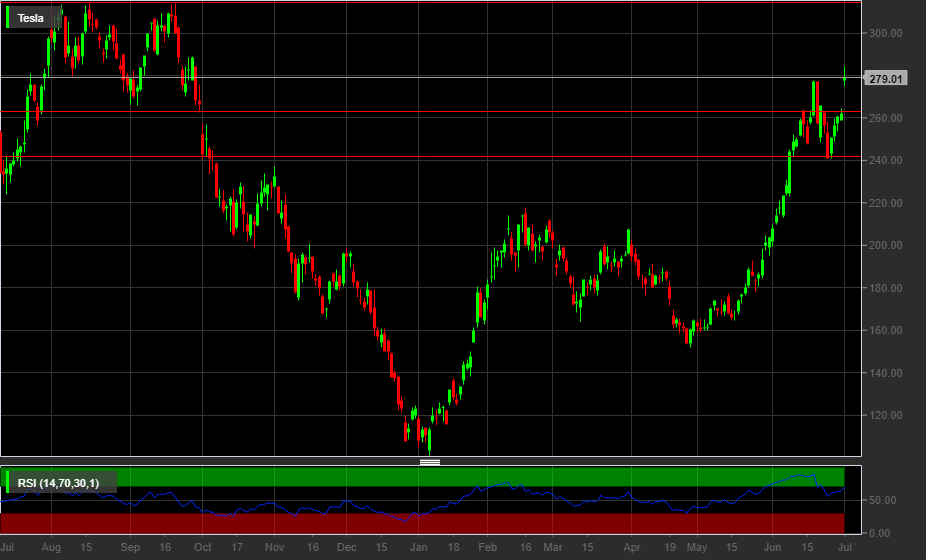The image size is (926, 560).
Task: Click the 120.00 price axis label
Action: (885, 415)
